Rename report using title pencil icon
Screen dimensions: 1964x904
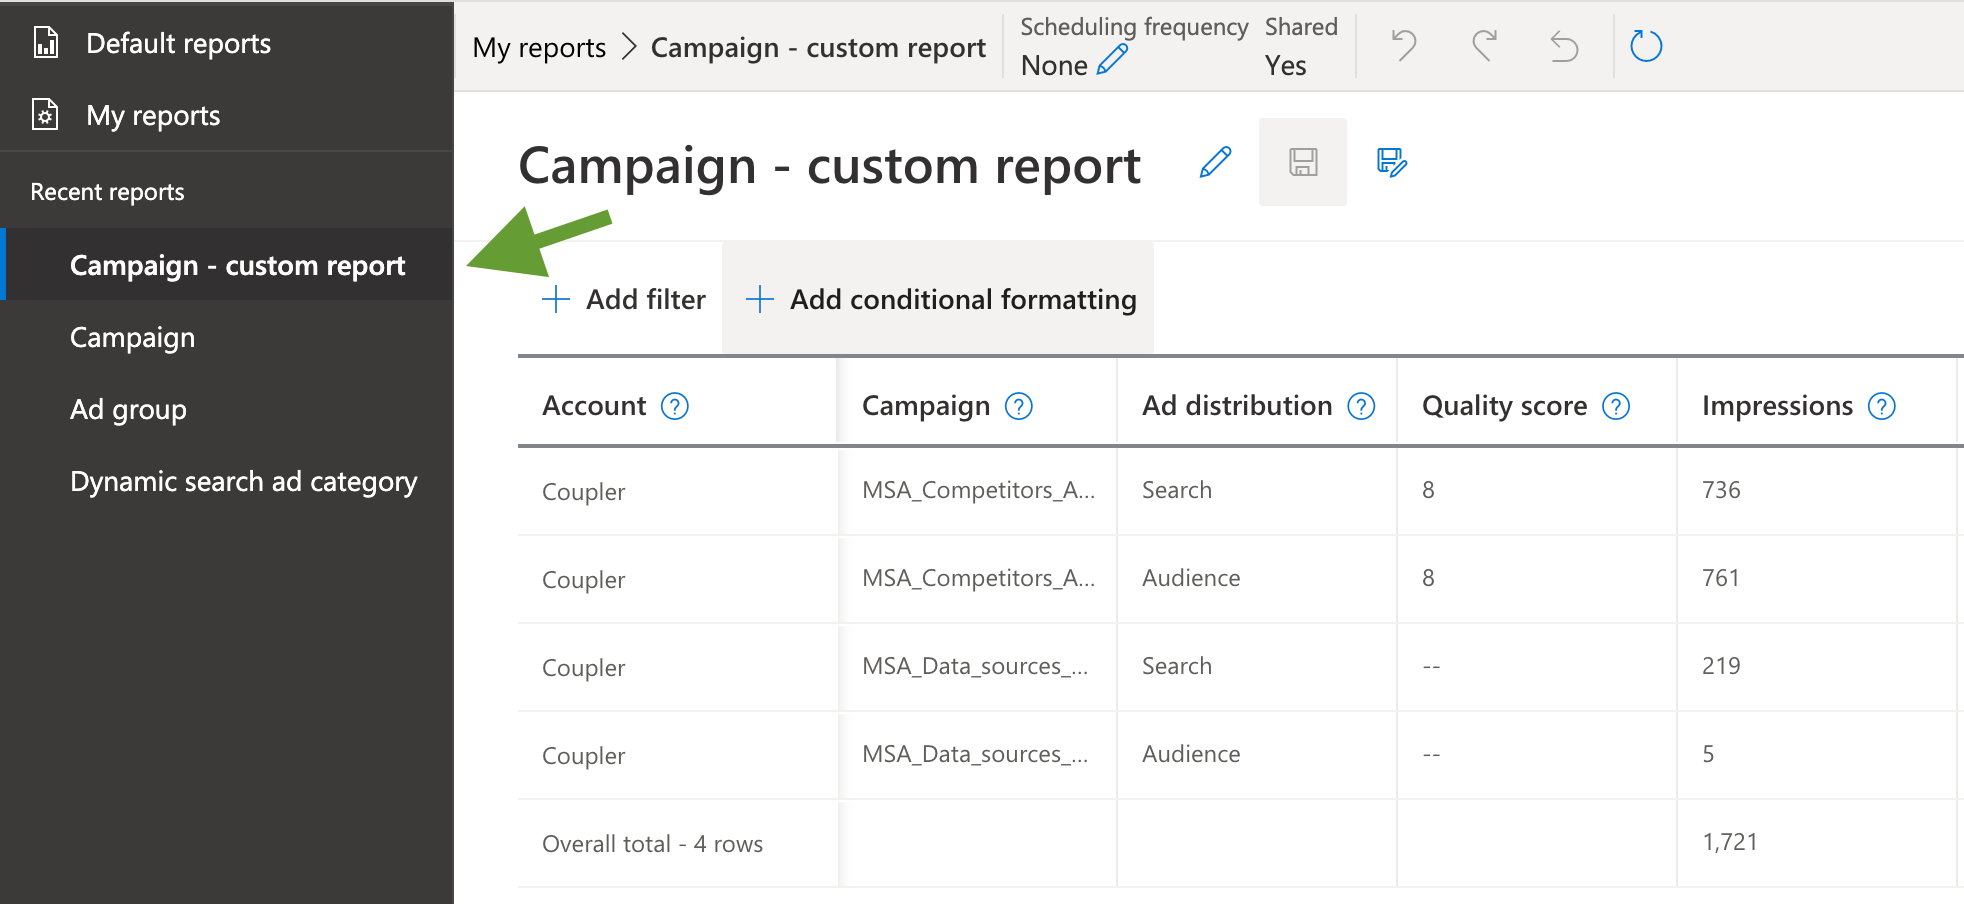tap(1215, 162)
